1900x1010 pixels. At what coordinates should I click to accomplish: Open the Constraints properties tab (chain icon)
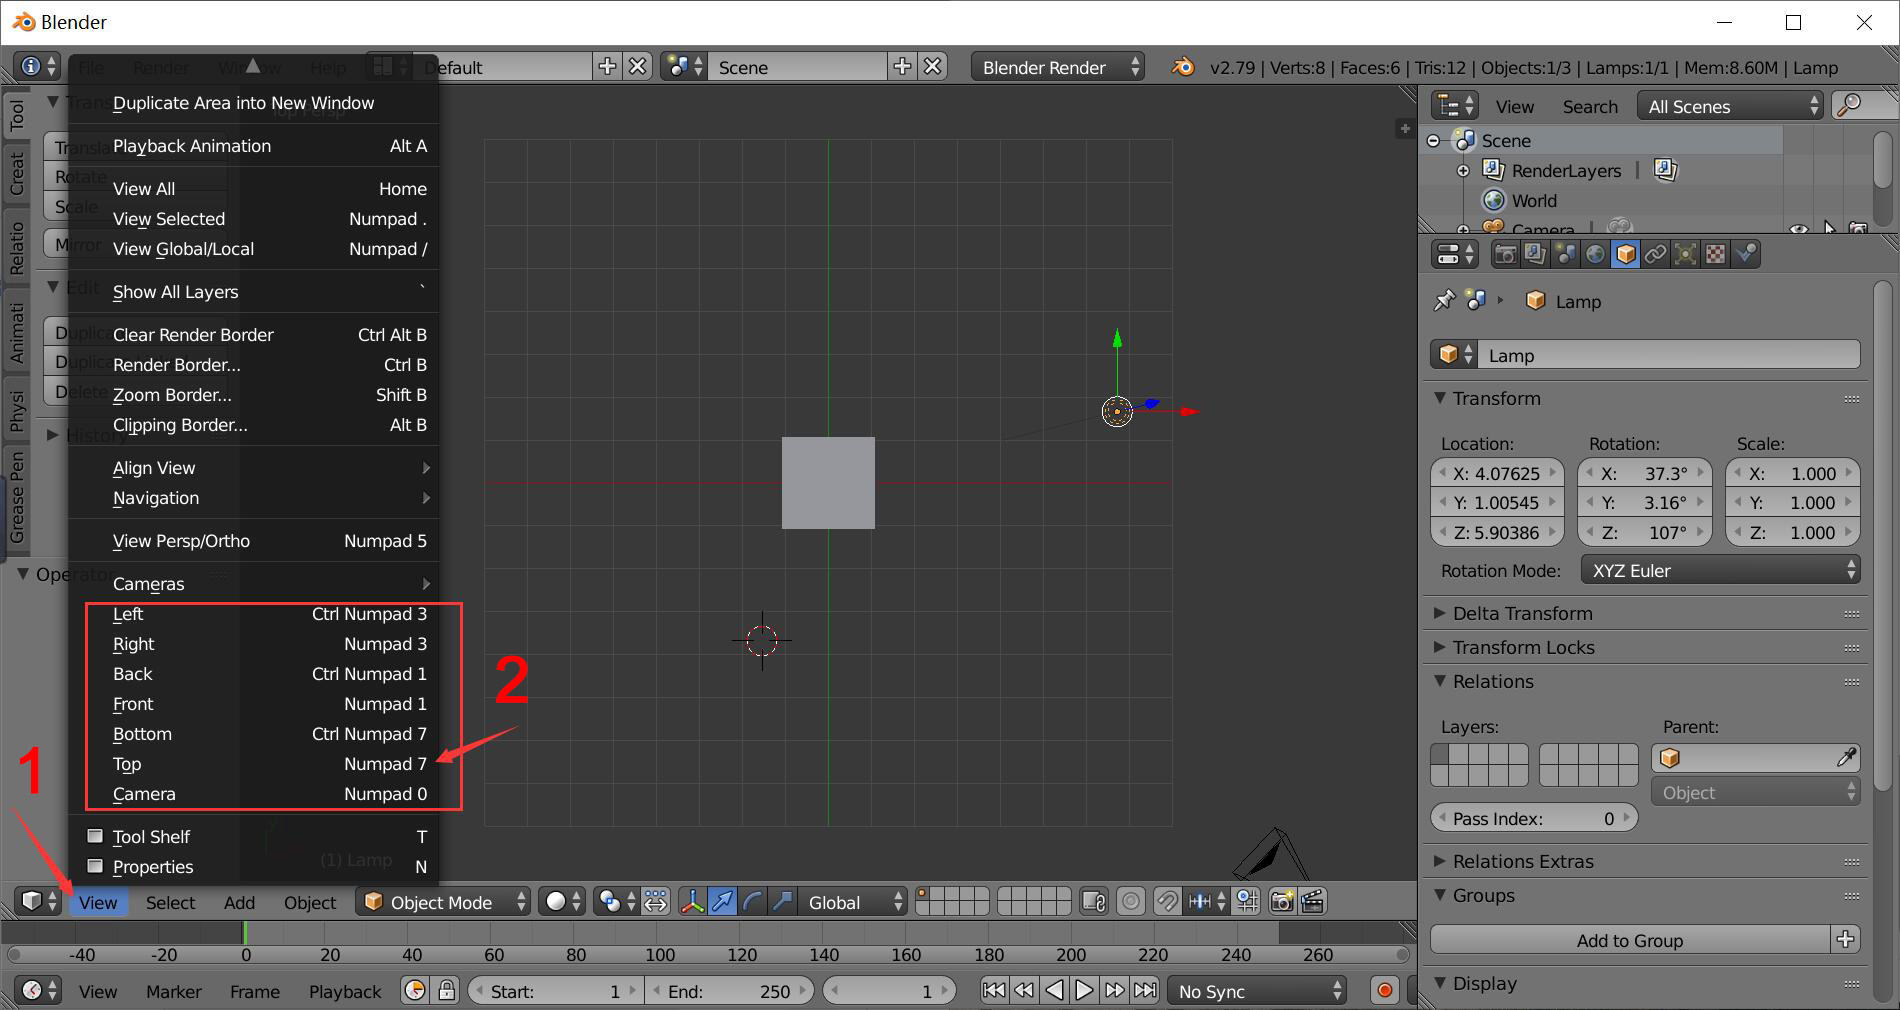pyautogui.click(x=1656, y=254)
